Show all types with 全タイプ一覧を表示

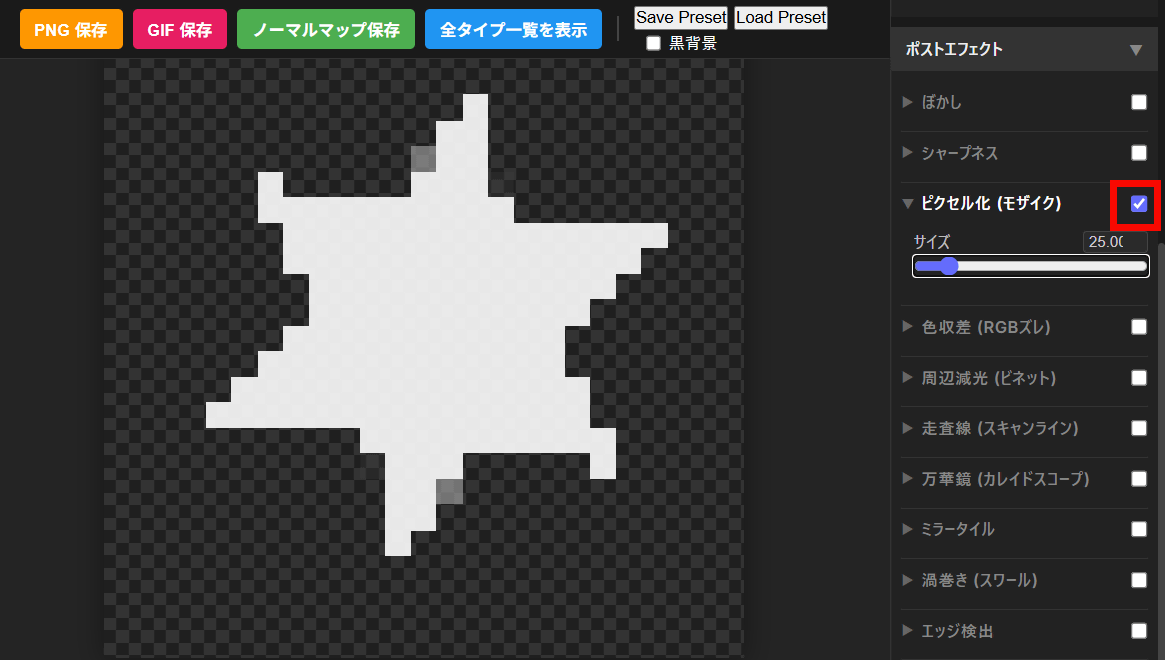pos(513,30)
